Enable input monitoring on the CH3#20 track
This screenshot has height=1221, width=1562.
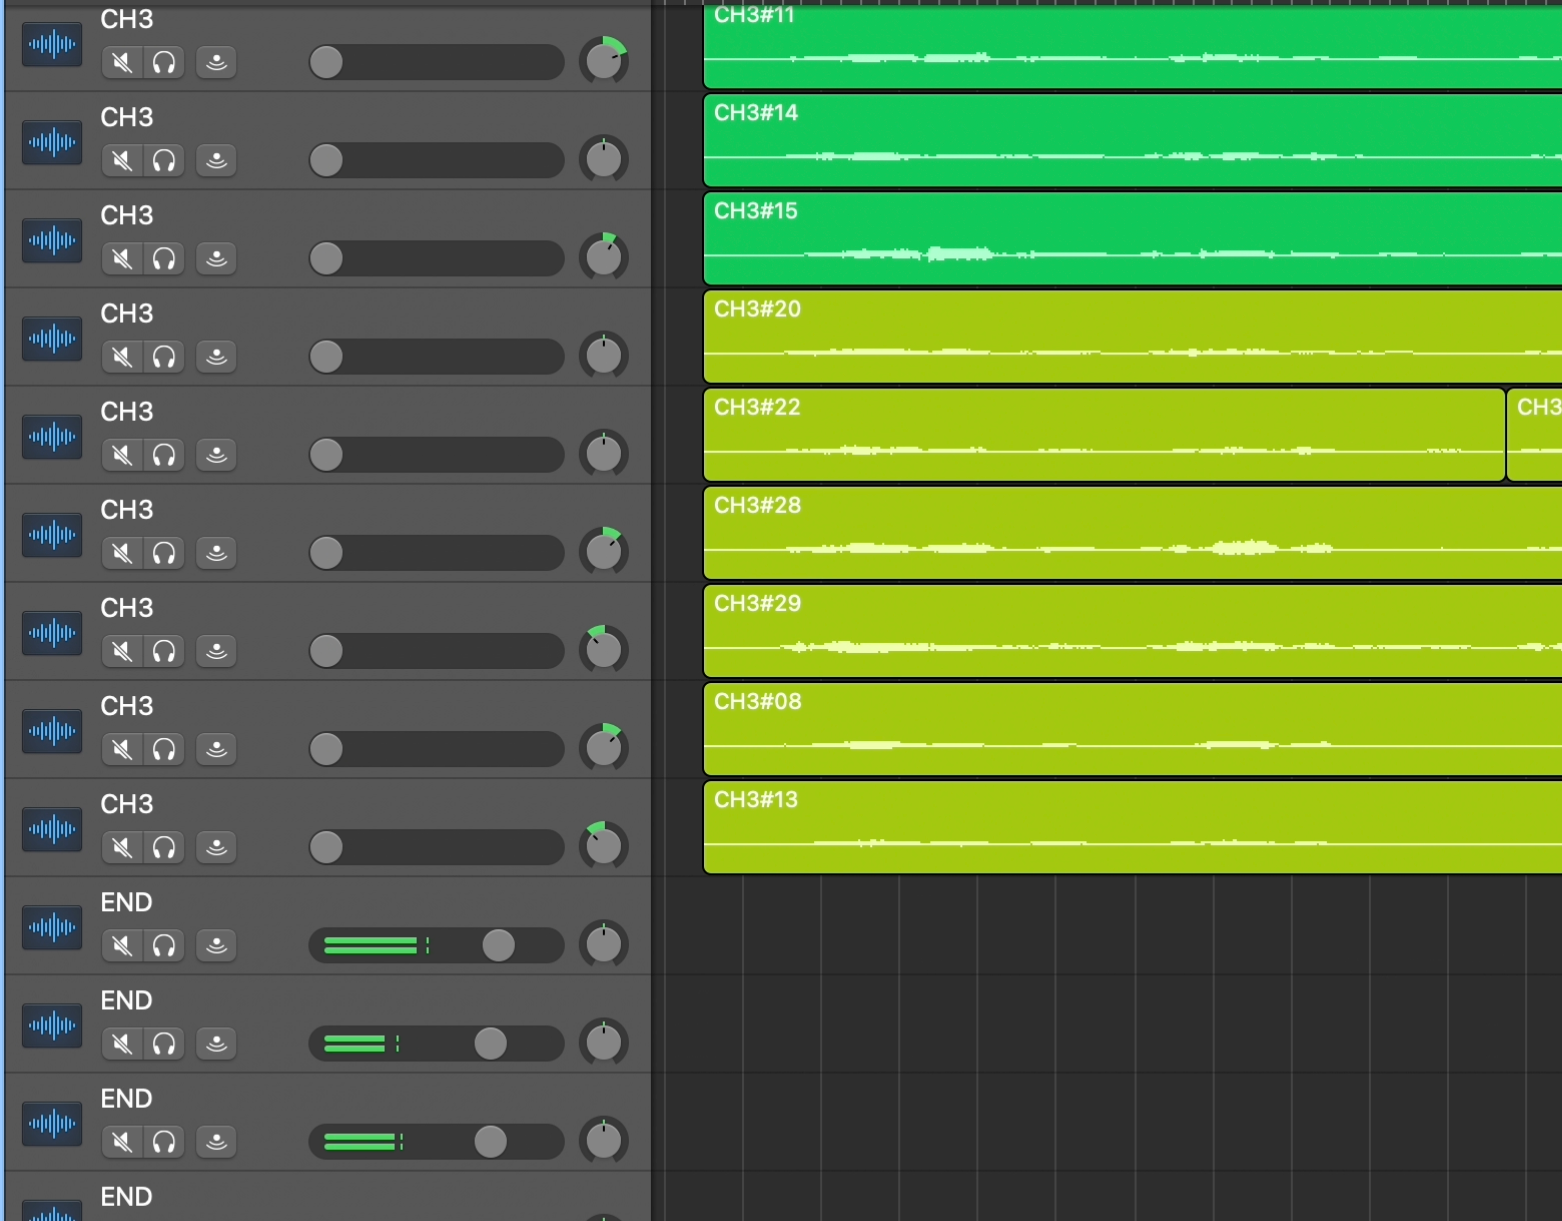click(216, 357)
